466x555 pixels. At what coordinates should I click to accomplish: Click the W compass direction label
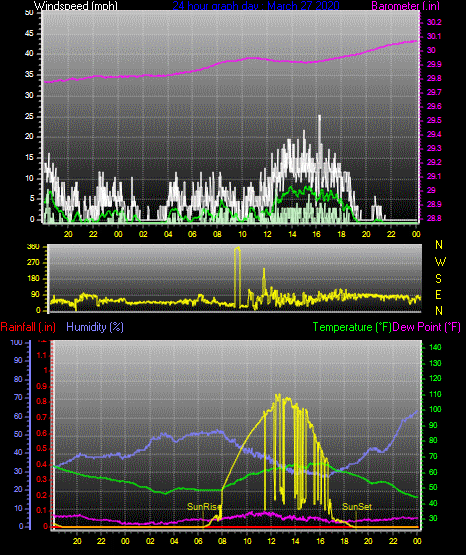pyautogui.click(x=440, y=262)
